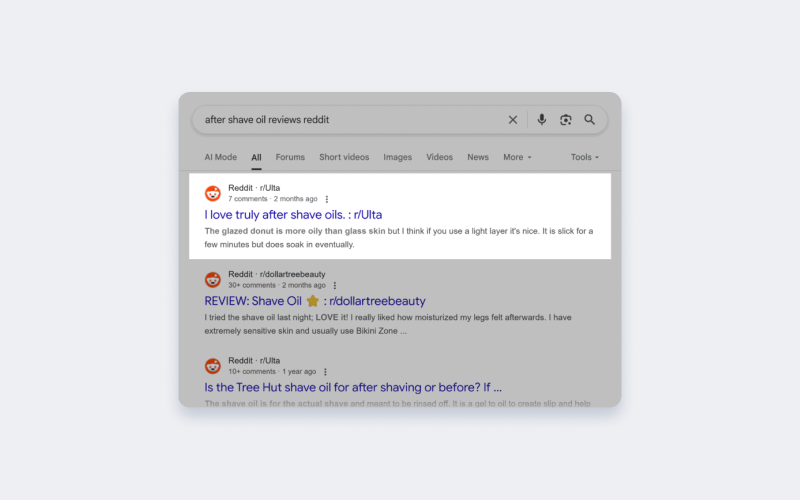The height and width of the screenshot is (500, 800).
Task: Clear the search query with X icon
Action: [513, 120]
